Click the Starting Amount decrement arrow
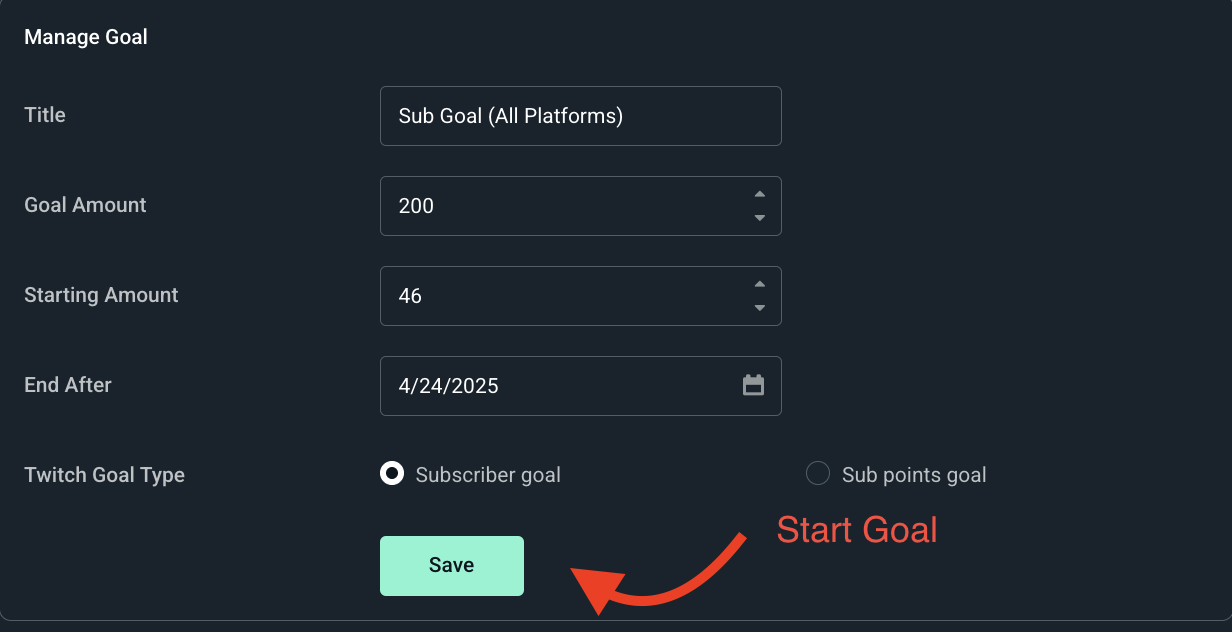Viewport: 1232px width, 632px height. click(760, 307)
